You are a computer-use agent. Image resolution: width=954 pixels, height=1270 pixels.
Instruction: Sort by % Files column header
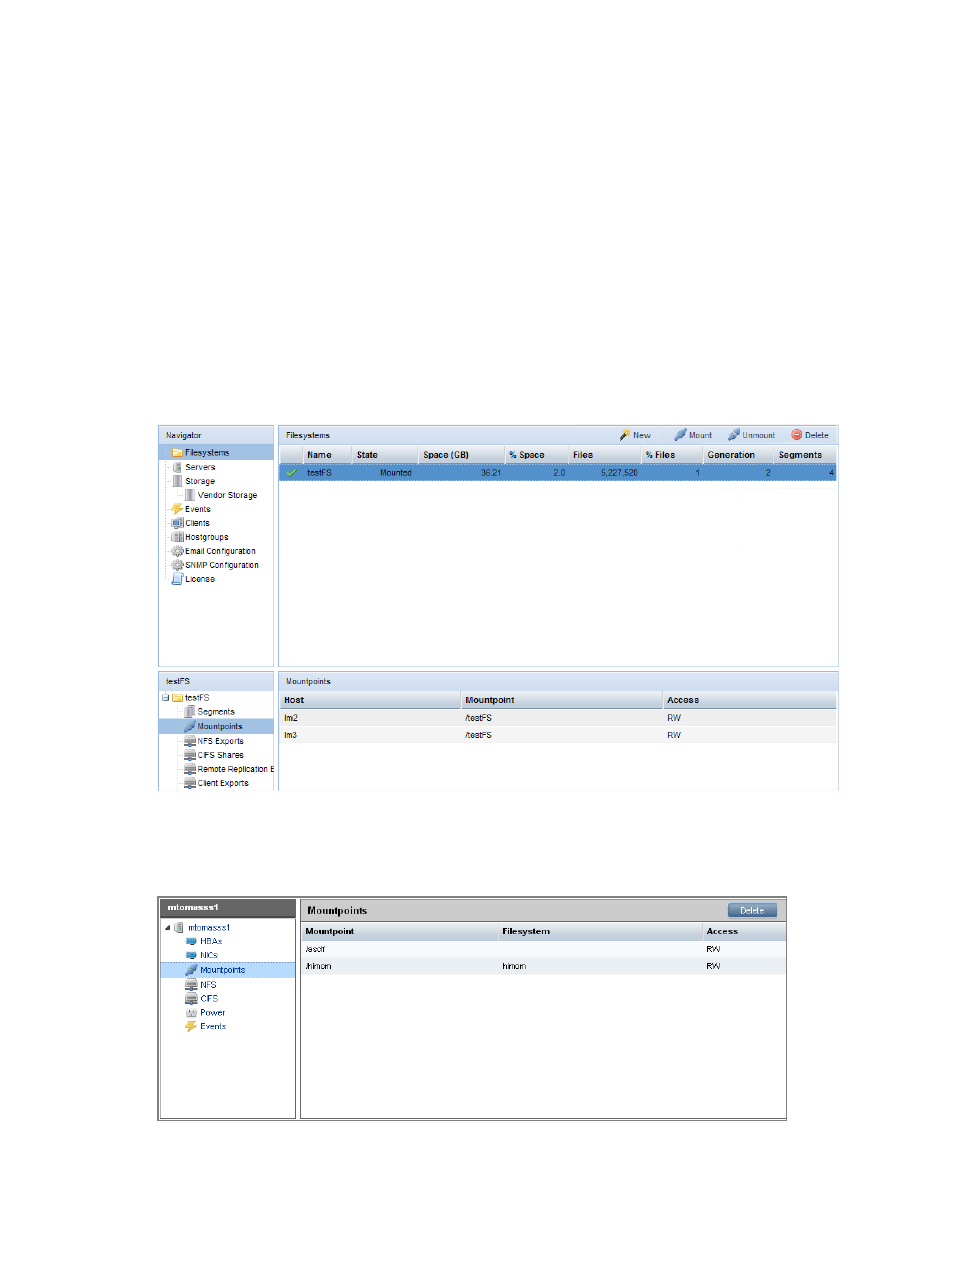pyautogui.click(x=672, y=455)
